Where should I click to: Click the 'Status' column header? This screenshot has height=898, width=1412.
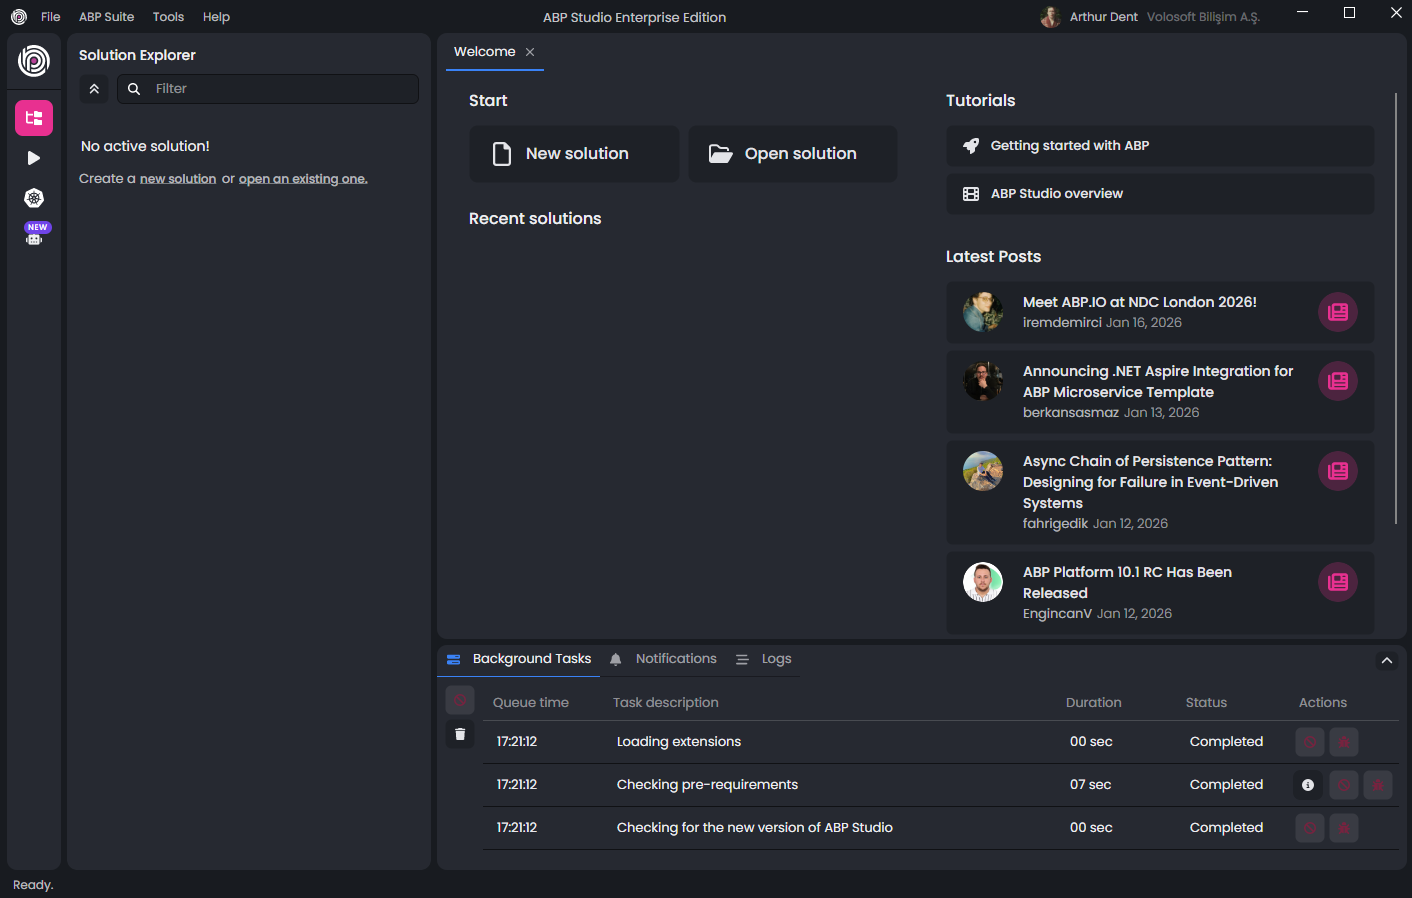click(x=1206, y=703)
